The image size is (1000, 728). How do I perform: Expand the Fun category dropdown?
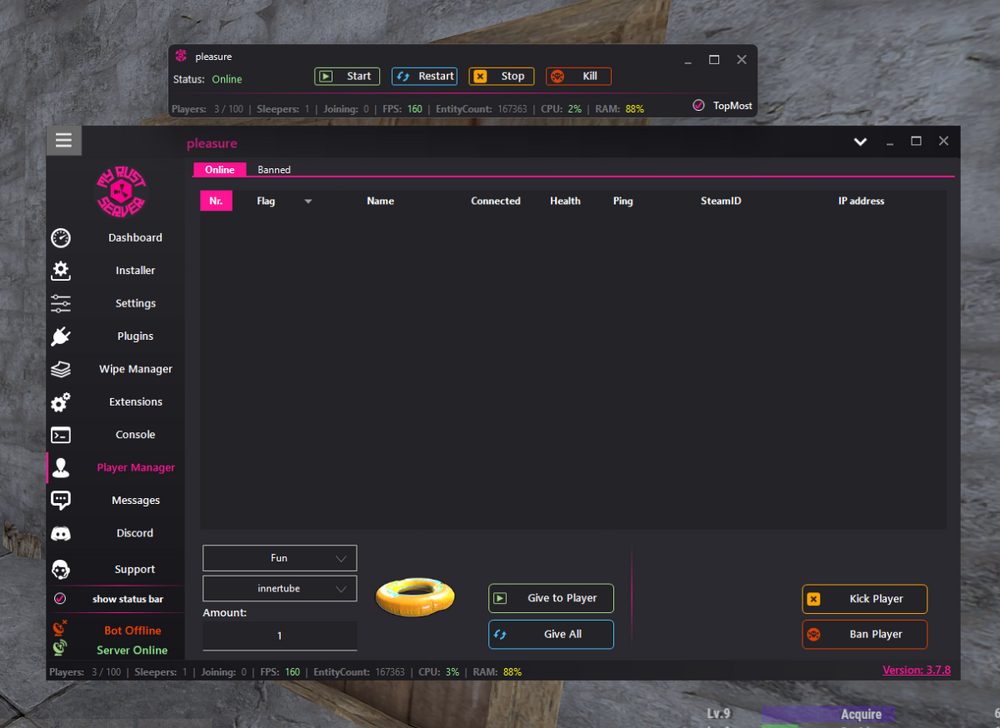pyautogui.click(x=280, y=558)
